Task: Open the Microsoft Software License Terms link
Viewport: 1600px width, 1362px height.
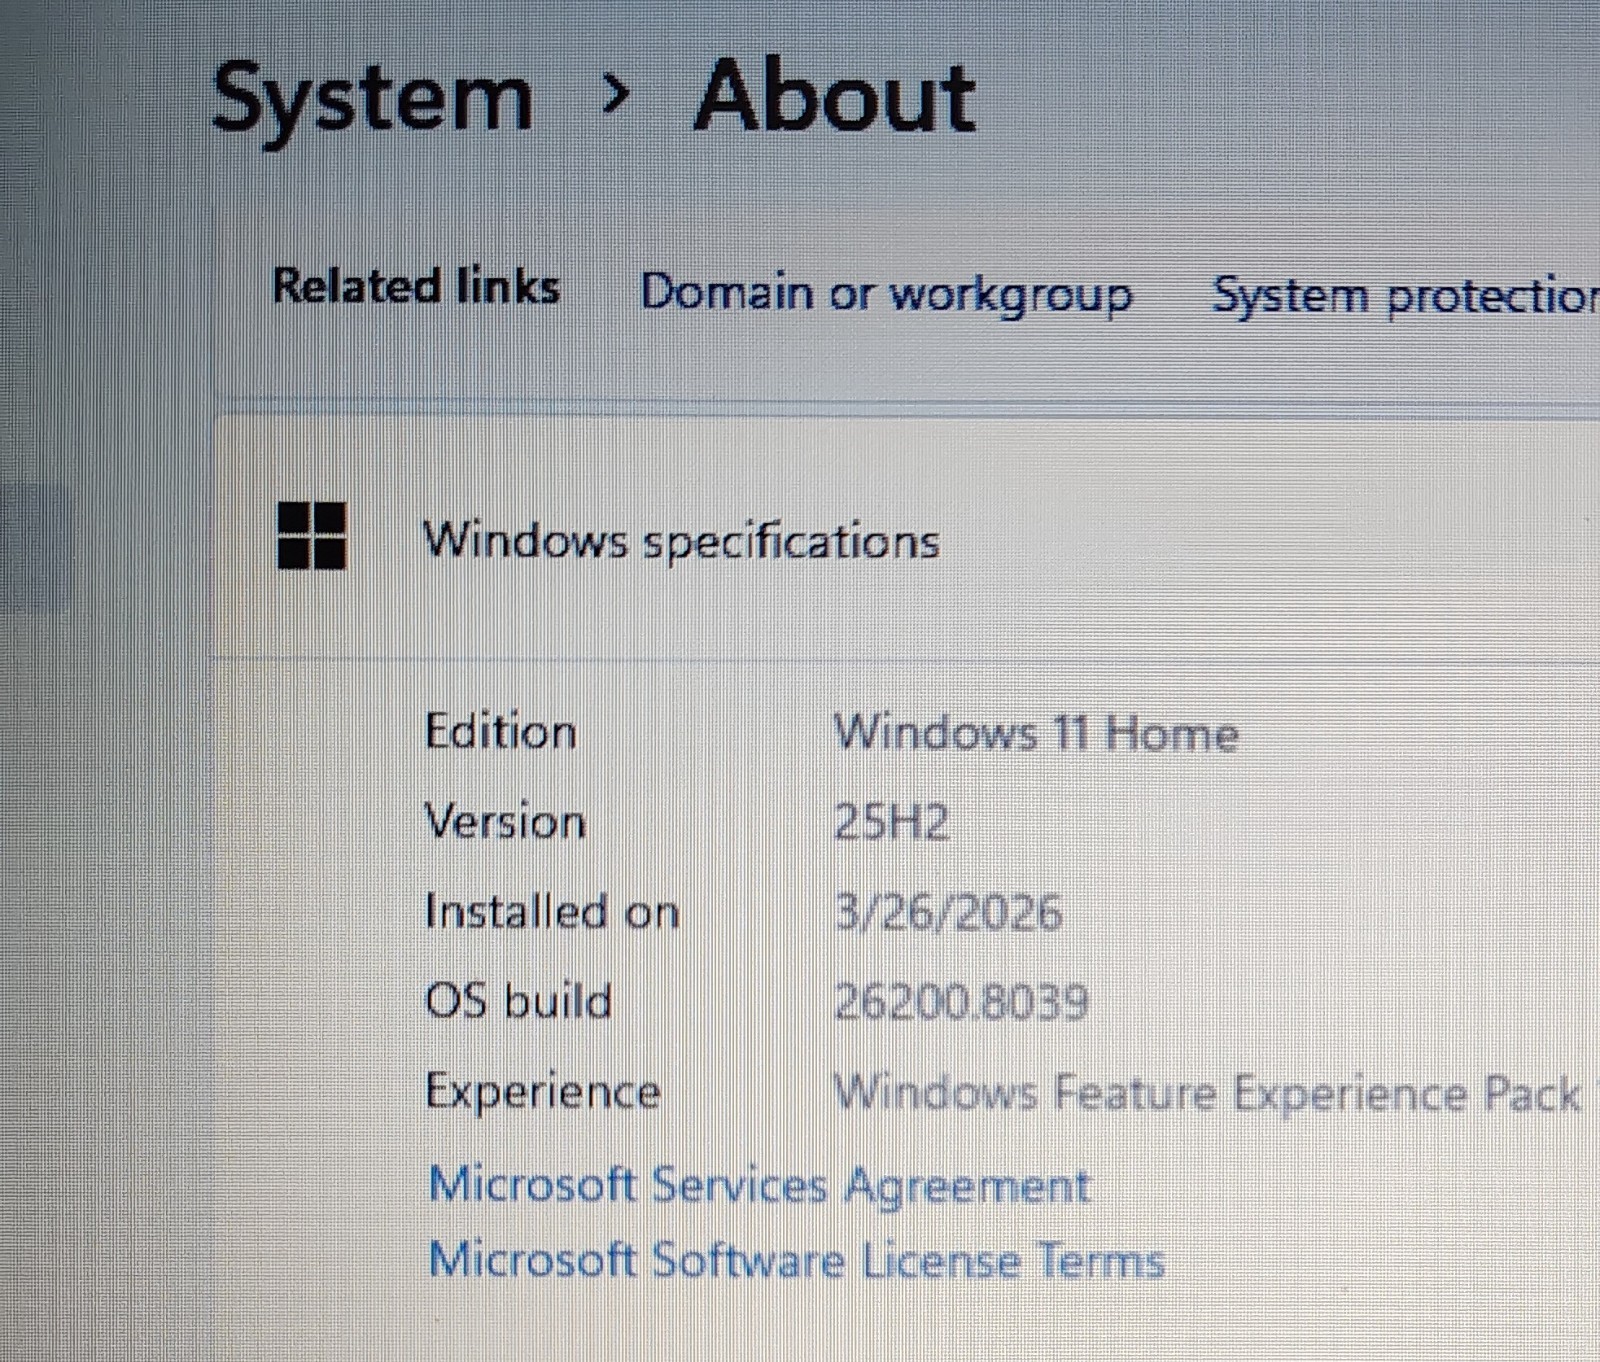Action: click(796, 1260)
